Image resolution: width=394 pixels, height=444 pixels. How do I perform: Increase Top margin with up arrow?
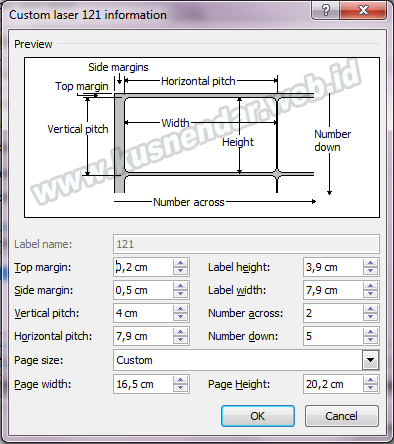[181, 263]
